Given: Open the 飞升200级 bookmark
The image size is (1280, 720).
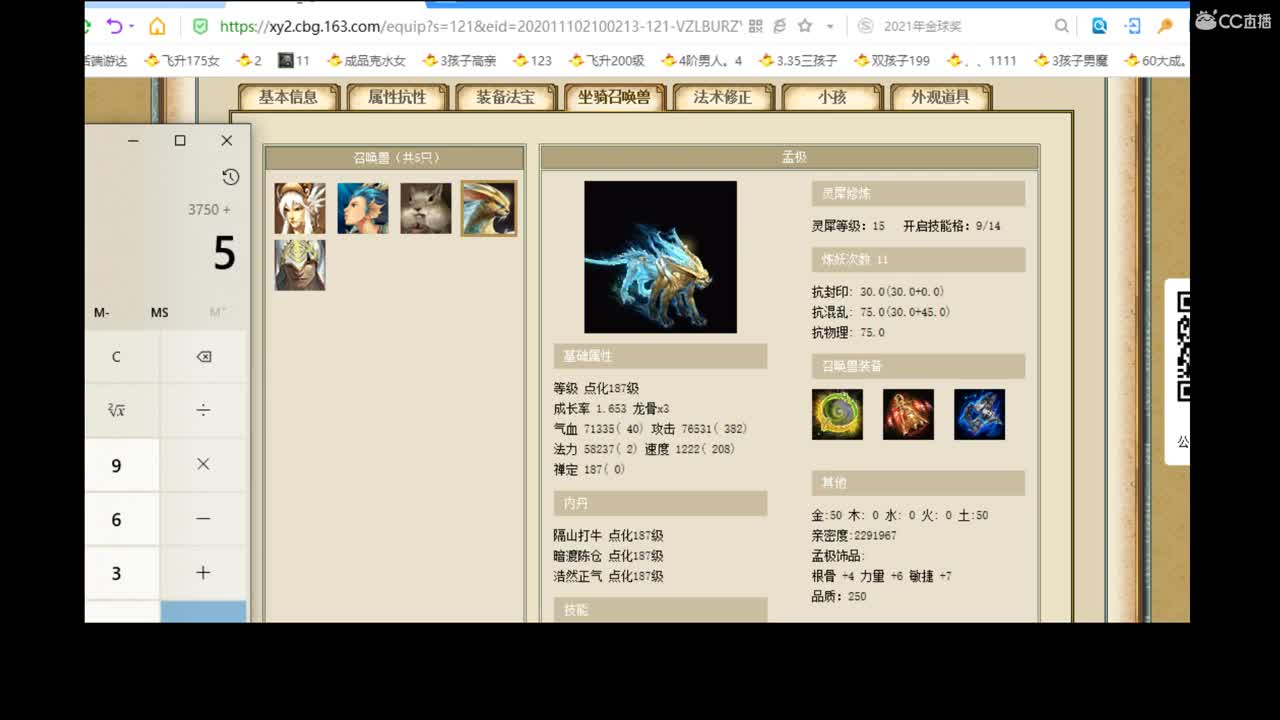Looking at the screenshot, I should tap(606, 60).
